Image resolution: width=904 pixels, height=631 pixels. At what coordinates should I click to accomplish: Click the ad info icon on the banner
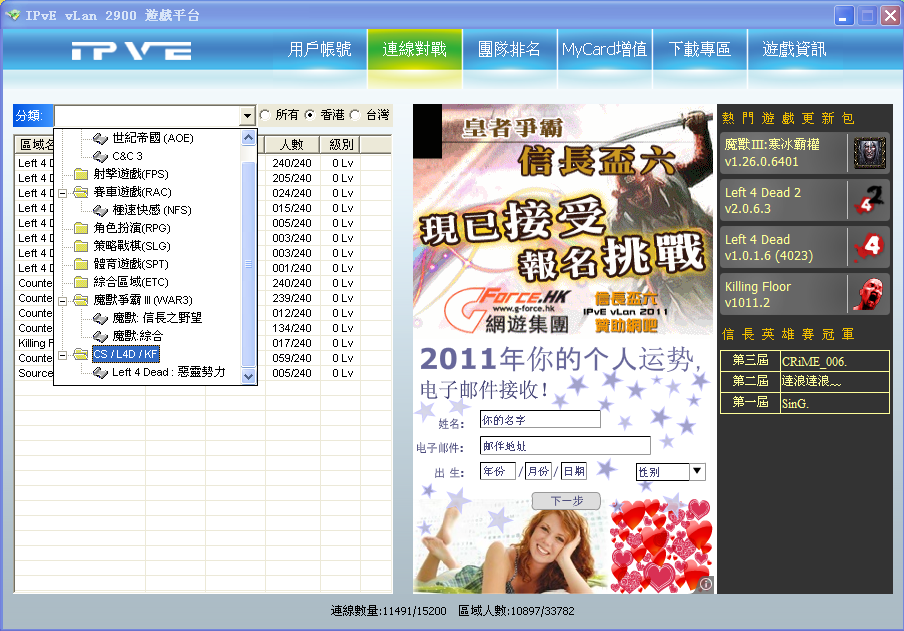point(706,584)
